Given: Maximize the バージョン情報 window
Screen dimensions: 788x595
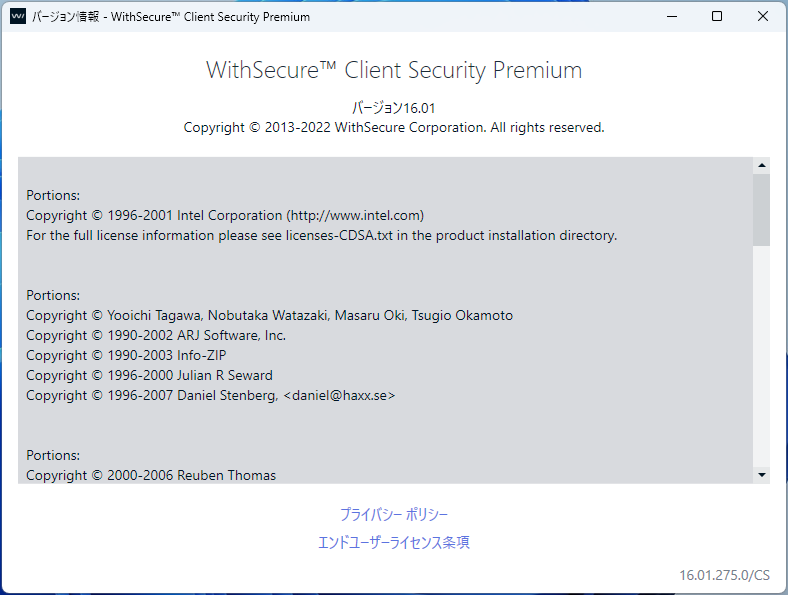Looking at the screenshot, I should [x=717, y=17].
